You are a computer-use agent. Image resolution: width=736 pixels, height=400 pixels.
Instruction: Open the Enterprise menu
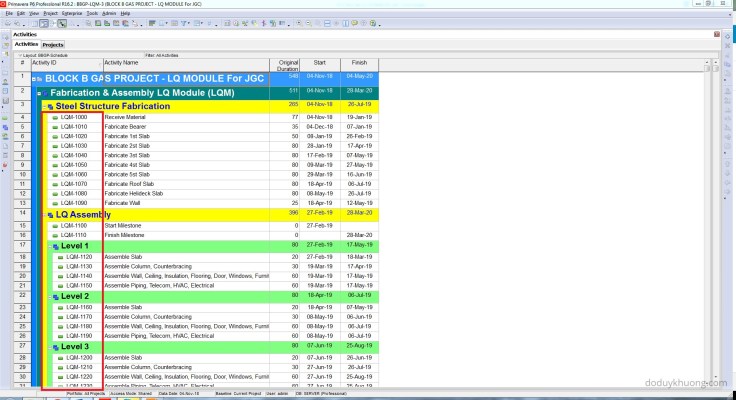pos(72,13)
